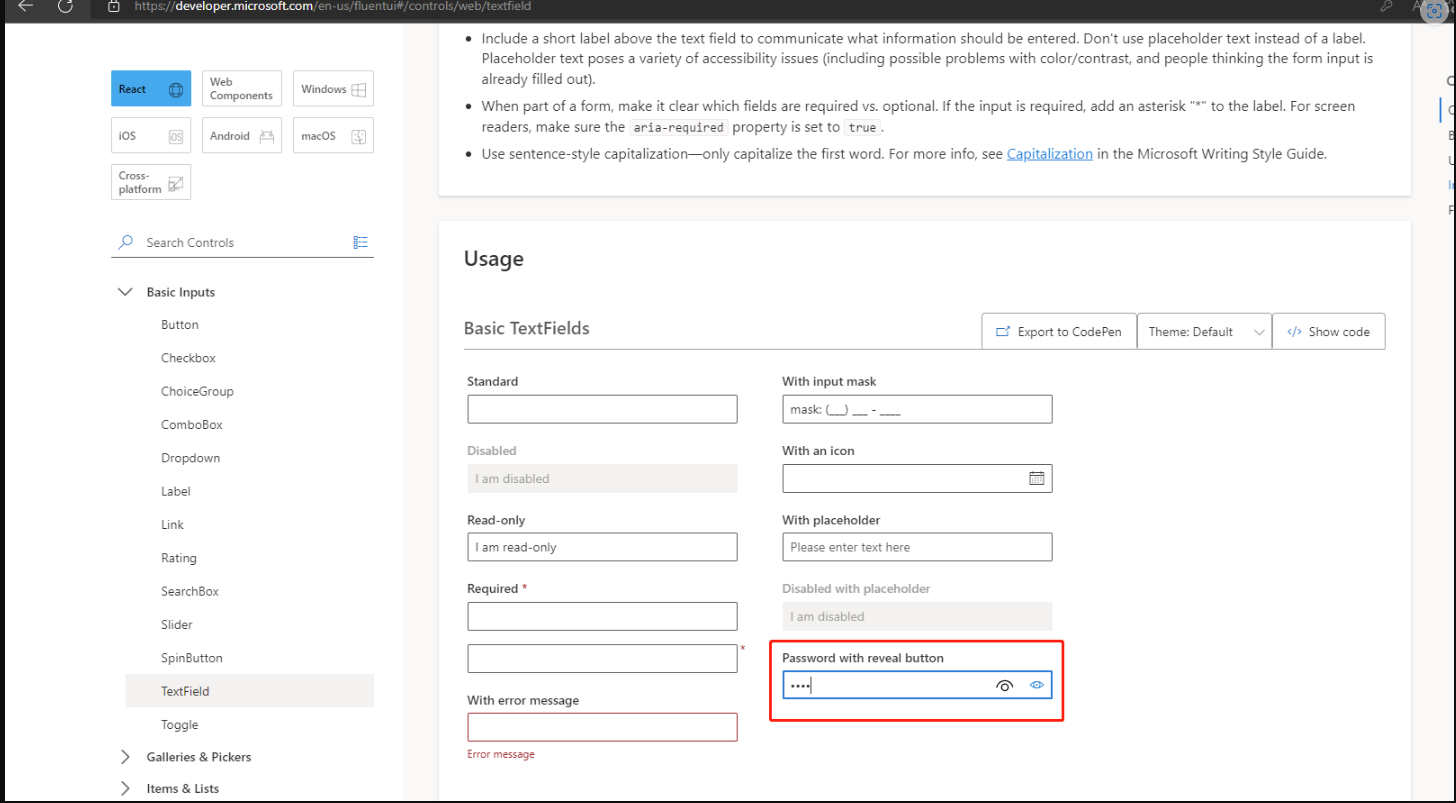Reveal the password using the blue eye icon
1456x803 pixels.
[1036, 685]
